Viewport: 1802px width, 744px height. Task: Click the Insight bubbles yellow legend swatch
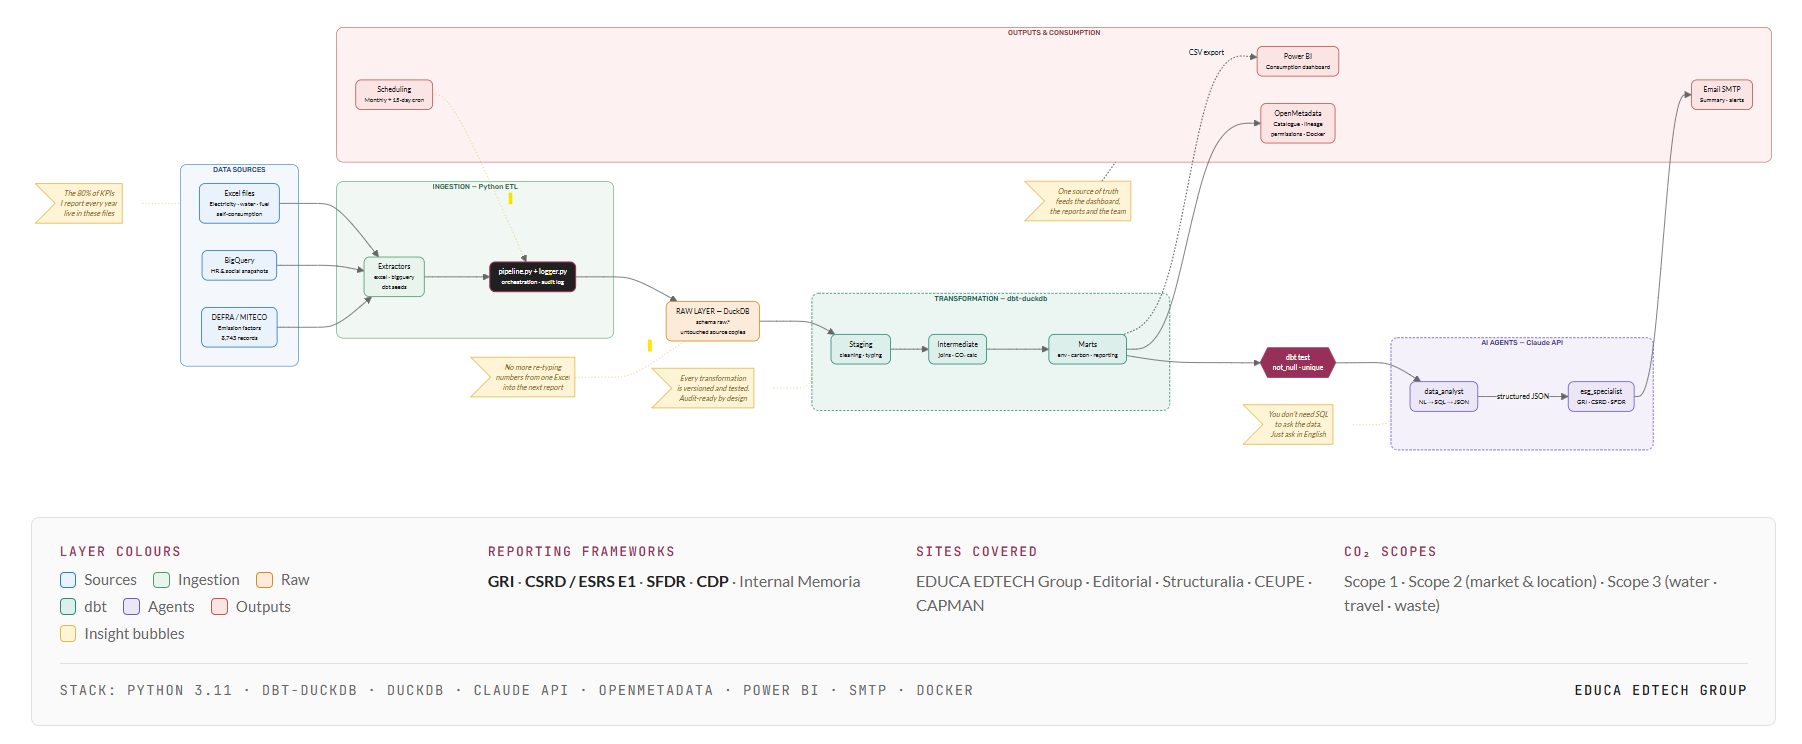[68, 634]
